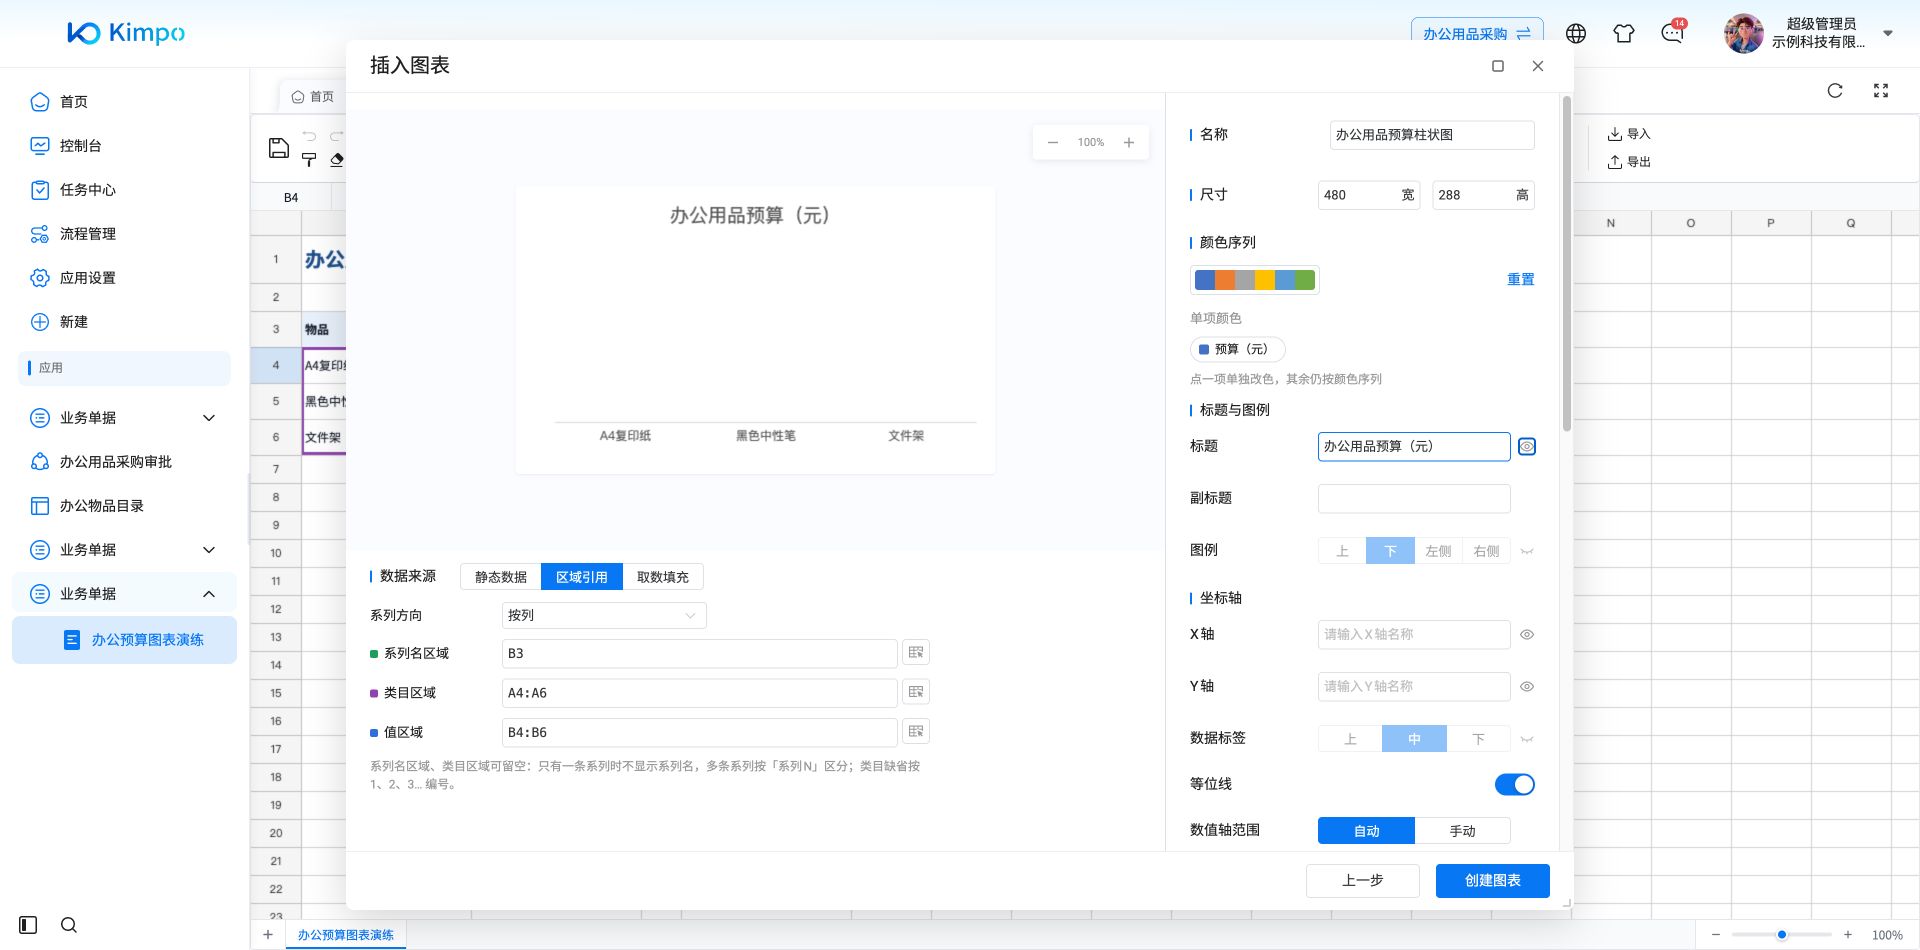Click the eraser clear-format icon
The width and height of the screenshot is (1920, 950).
337,160
